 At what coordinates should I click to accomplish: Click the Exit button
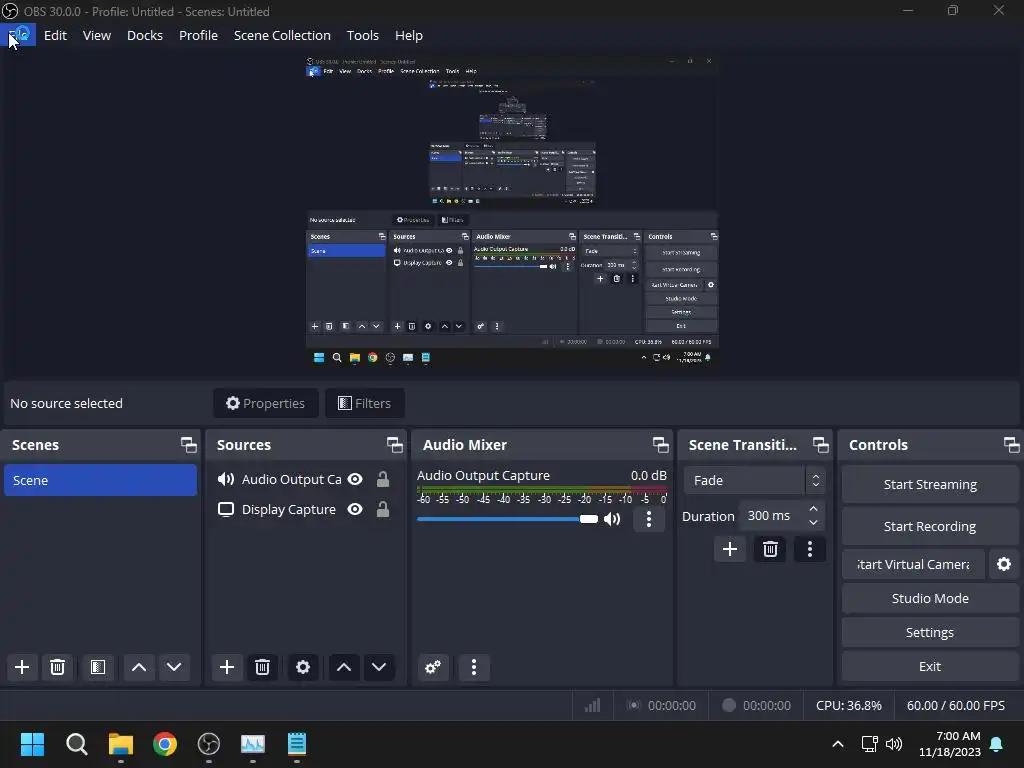[930, 666]
